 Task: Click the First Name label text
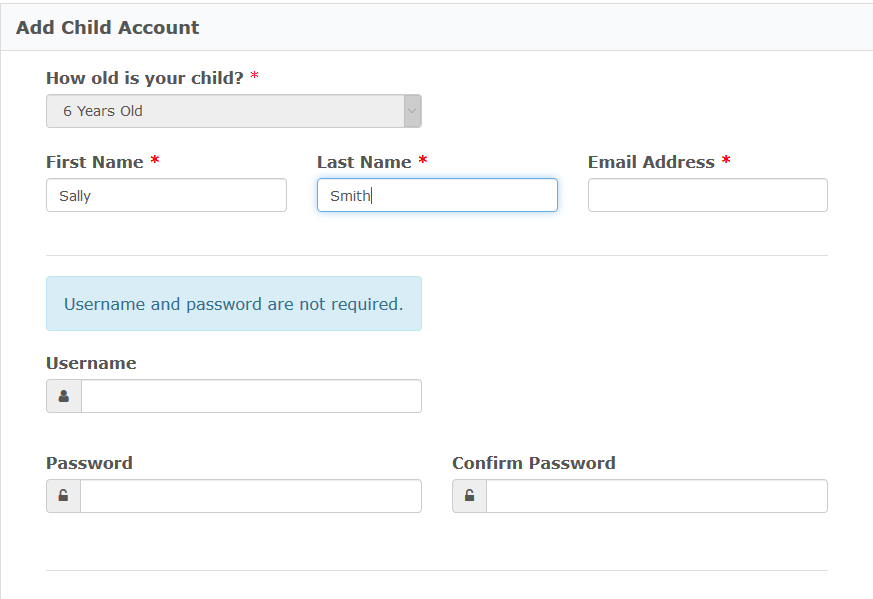click(x=95, y=162)
